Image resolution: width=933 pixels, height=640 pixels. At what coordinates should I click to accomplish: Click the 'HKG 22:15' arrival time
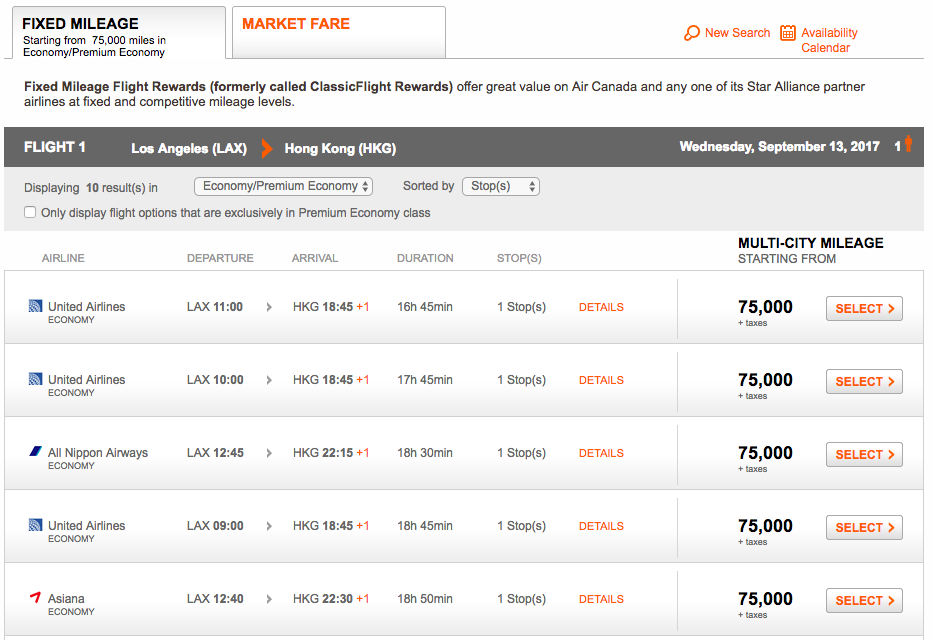coord(323,453)
